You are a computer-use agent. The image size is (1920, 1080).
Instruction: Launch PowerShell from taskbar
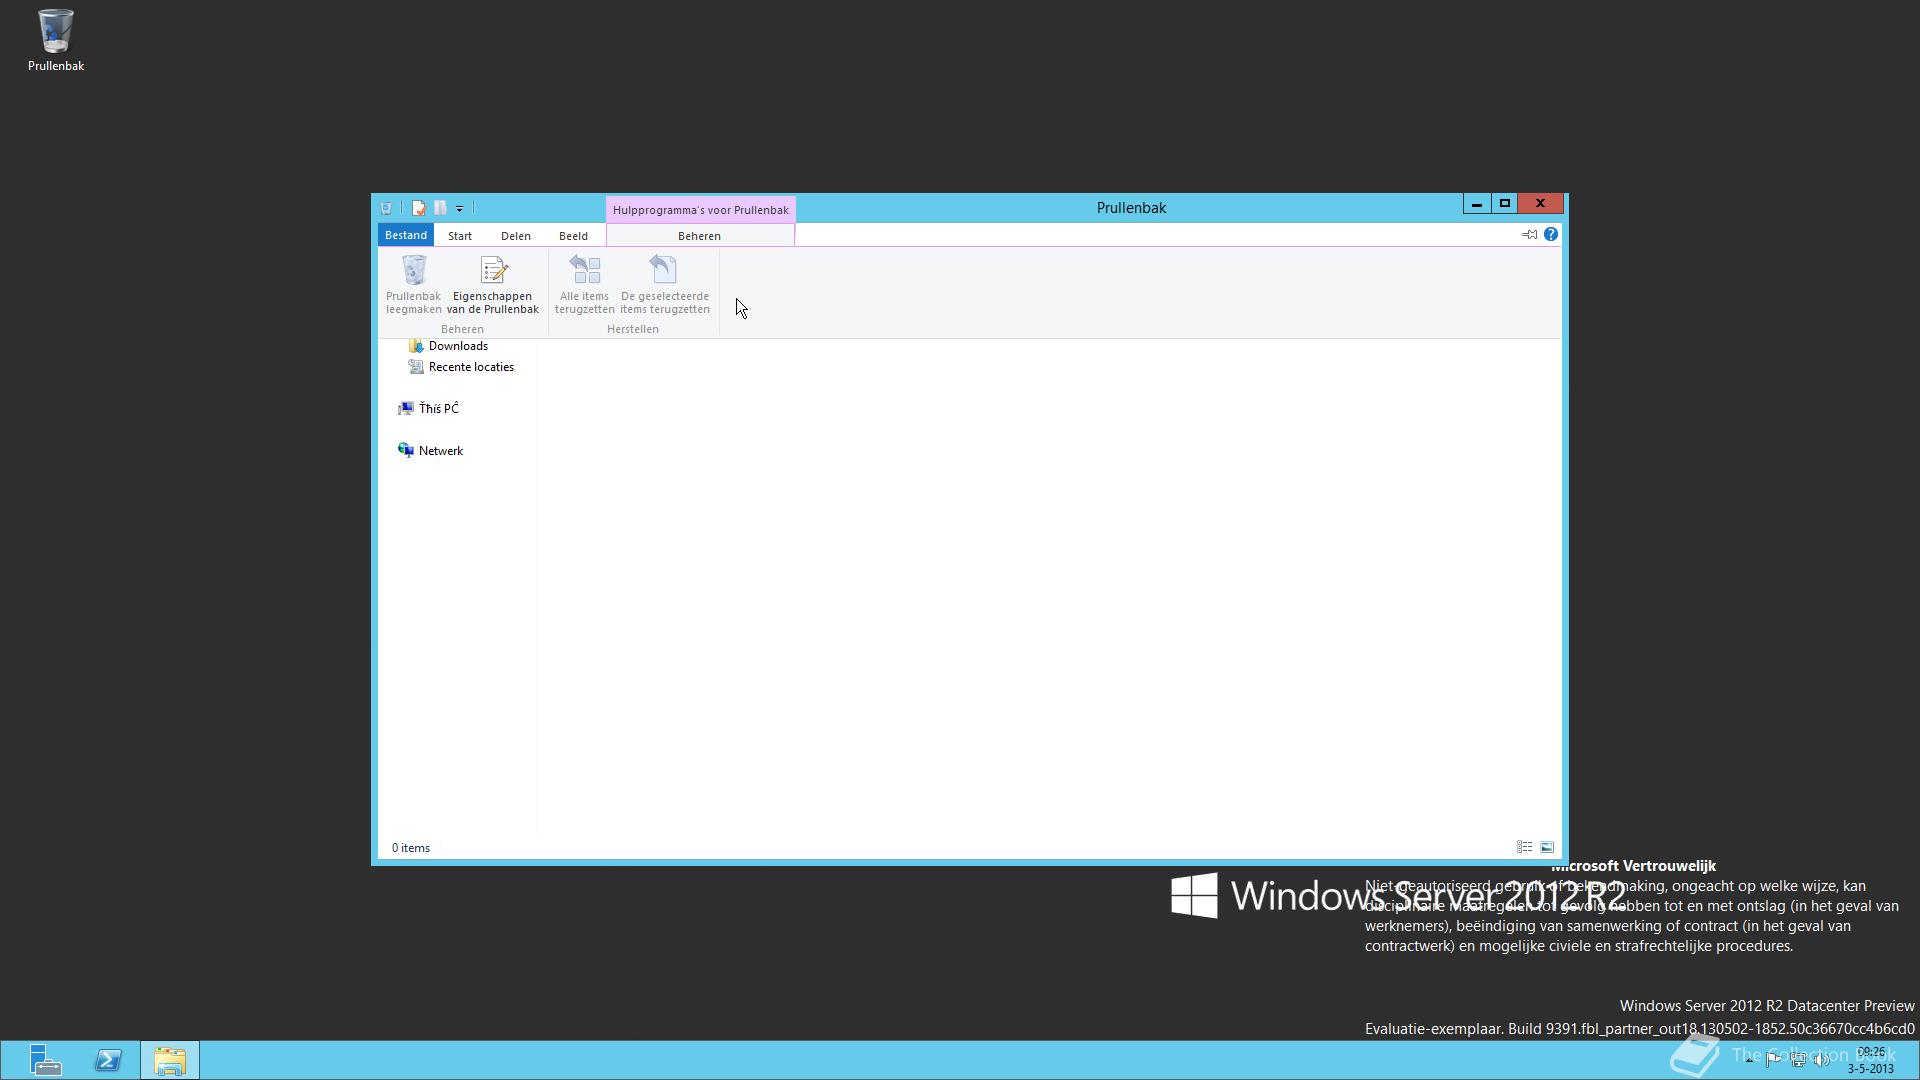[x=108, y=1060]
